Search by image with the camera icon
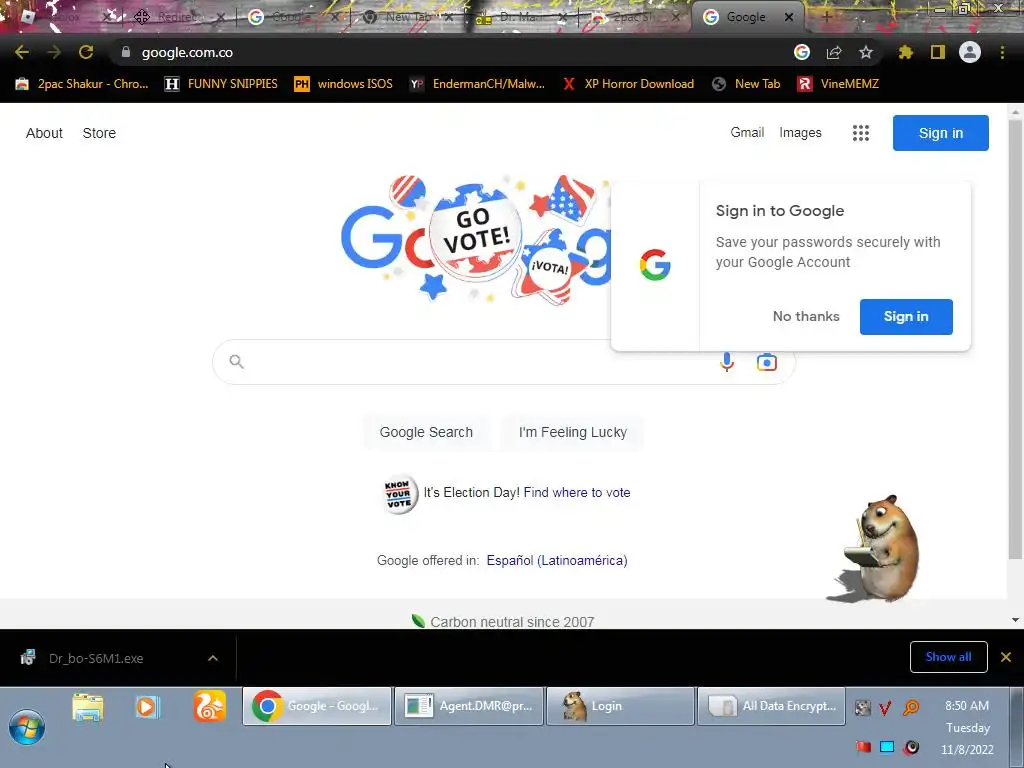Viewport: 1024px width, 768px height. coord(767,362)
